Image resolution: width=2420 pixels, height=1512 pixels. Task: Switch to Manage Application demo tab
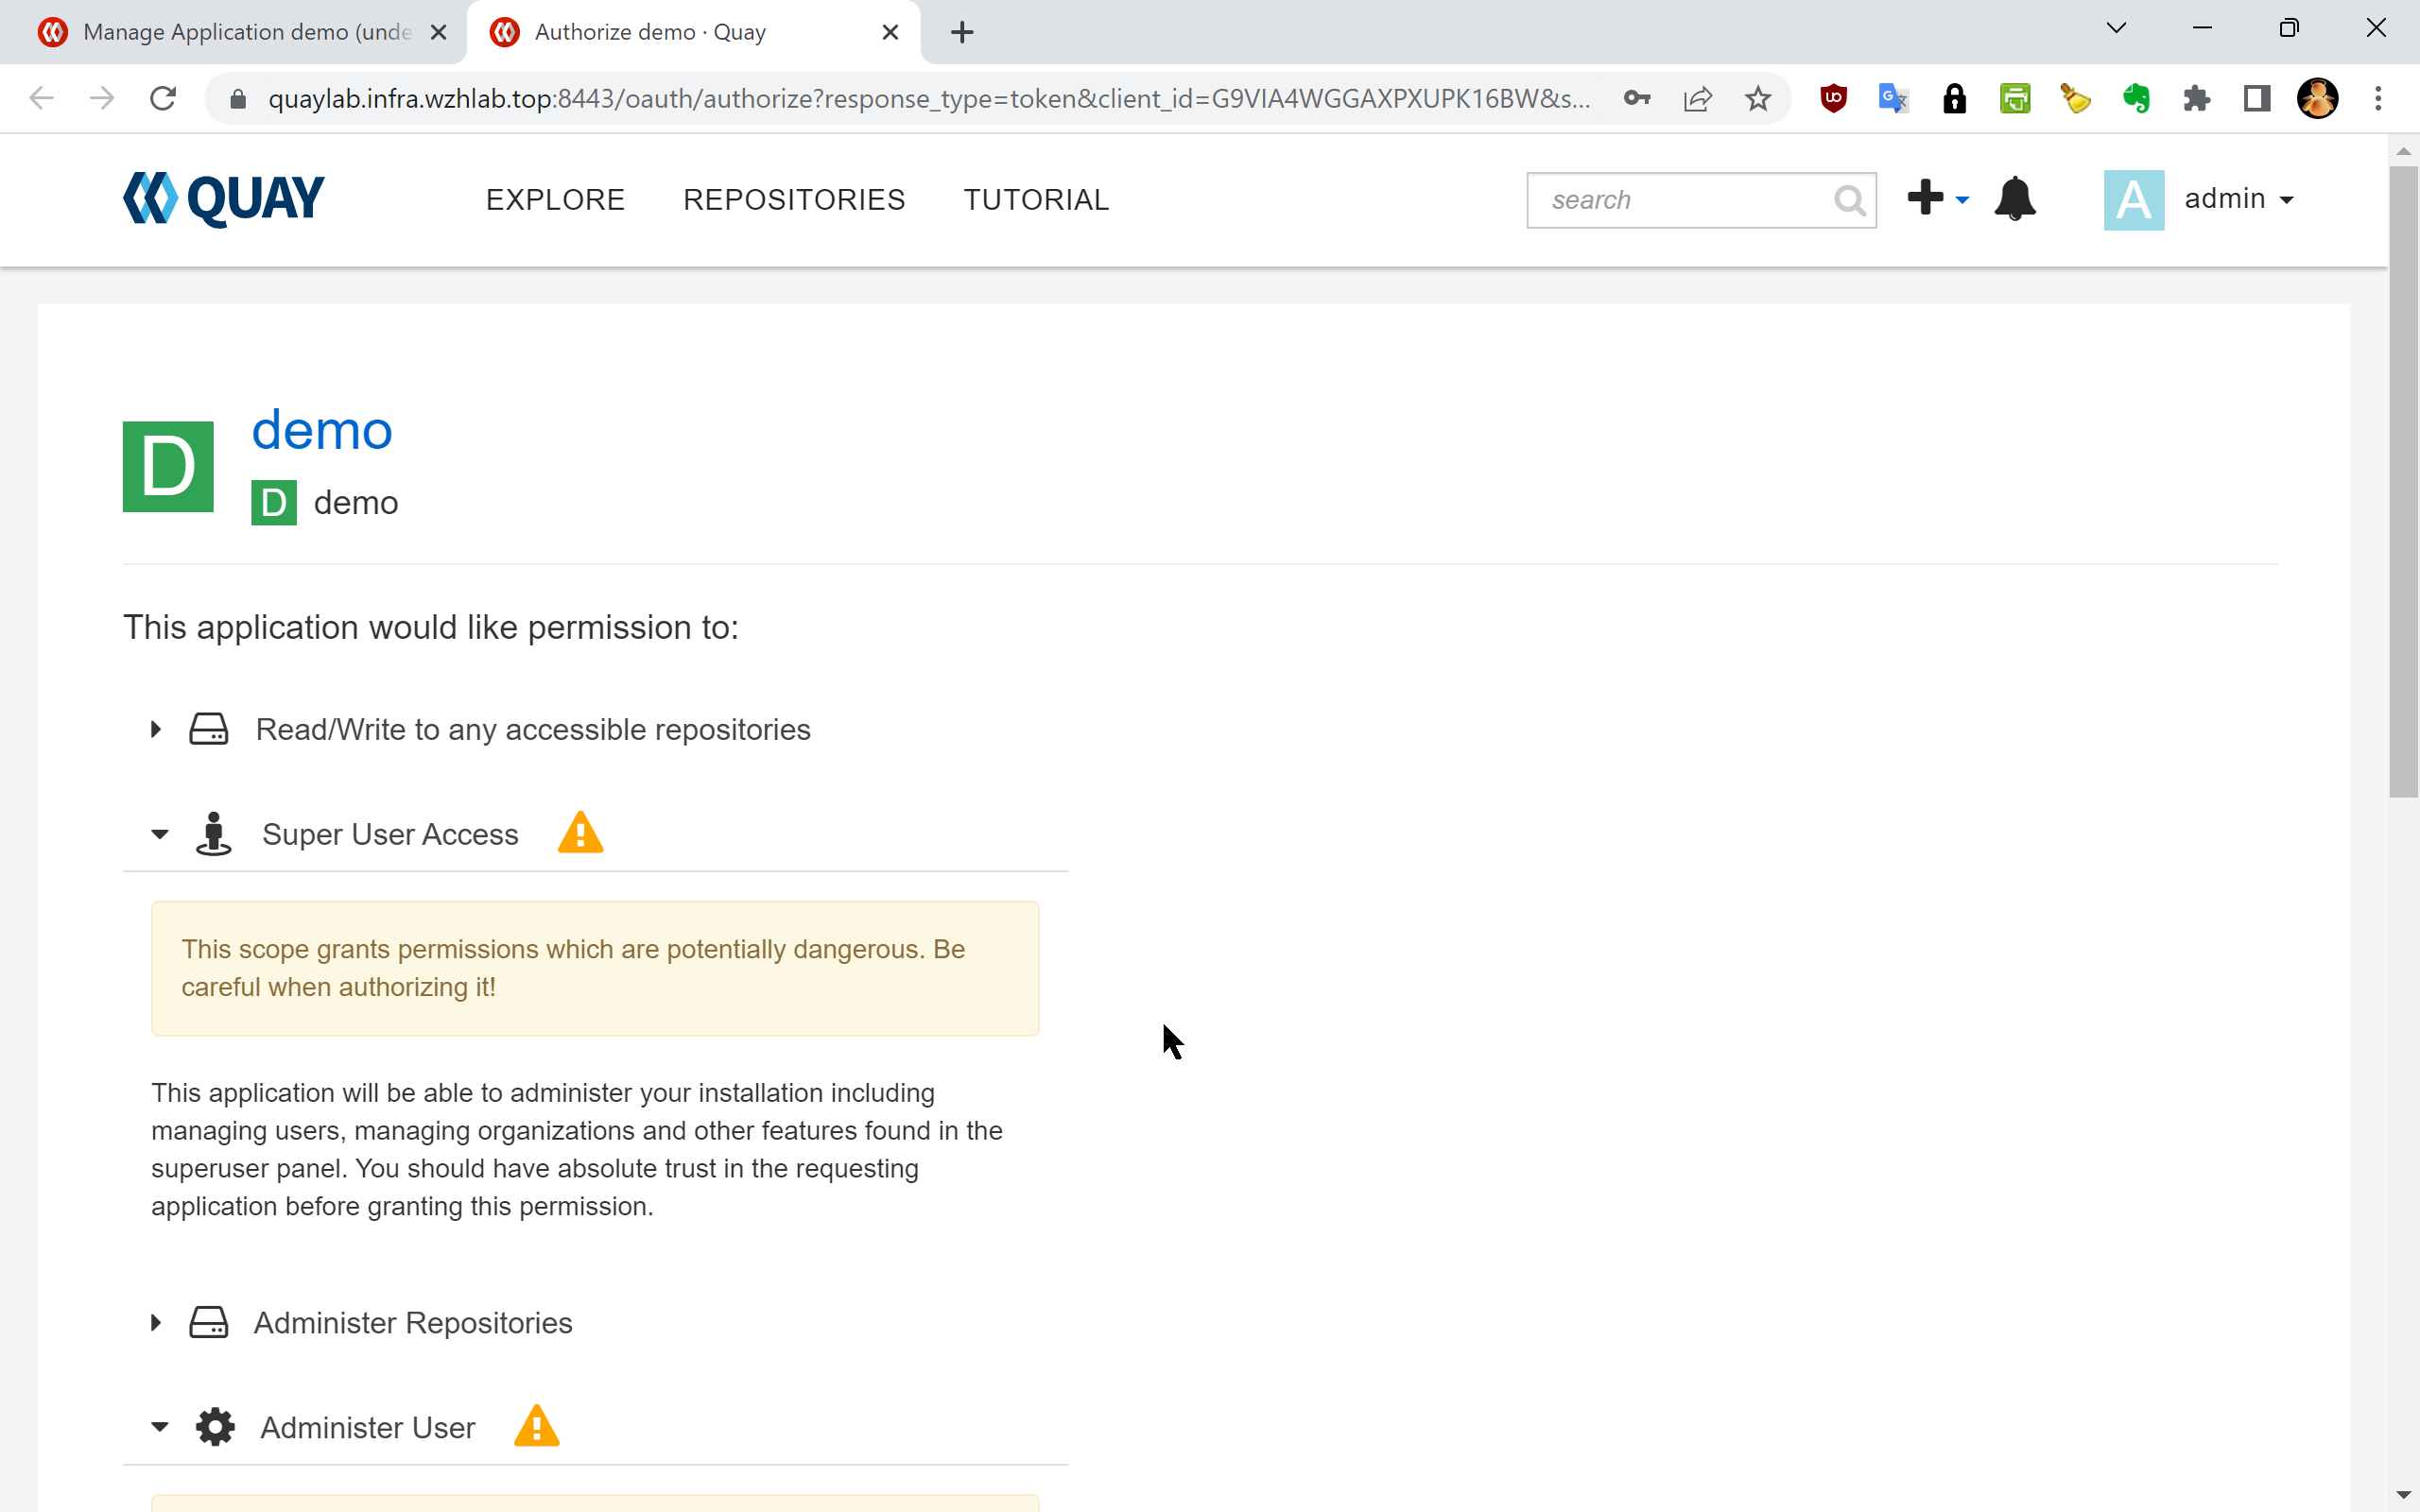245,32
